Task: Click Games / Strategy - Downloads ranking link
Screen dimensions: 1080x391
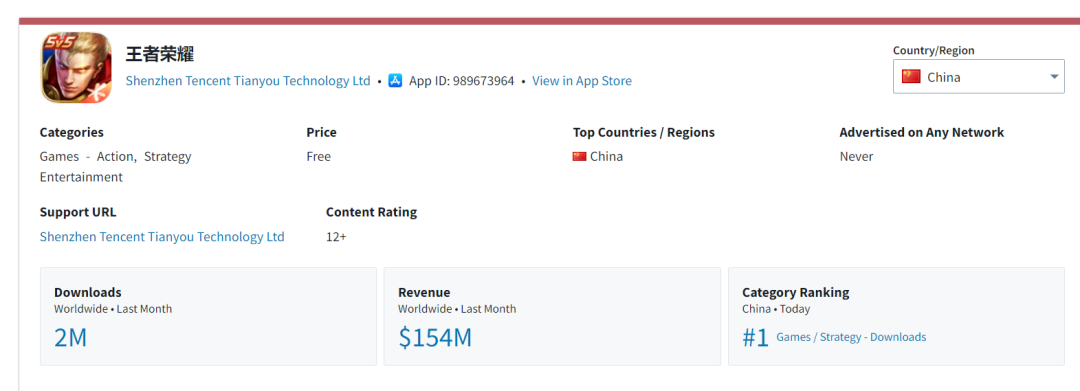Action: coord(851,337)
